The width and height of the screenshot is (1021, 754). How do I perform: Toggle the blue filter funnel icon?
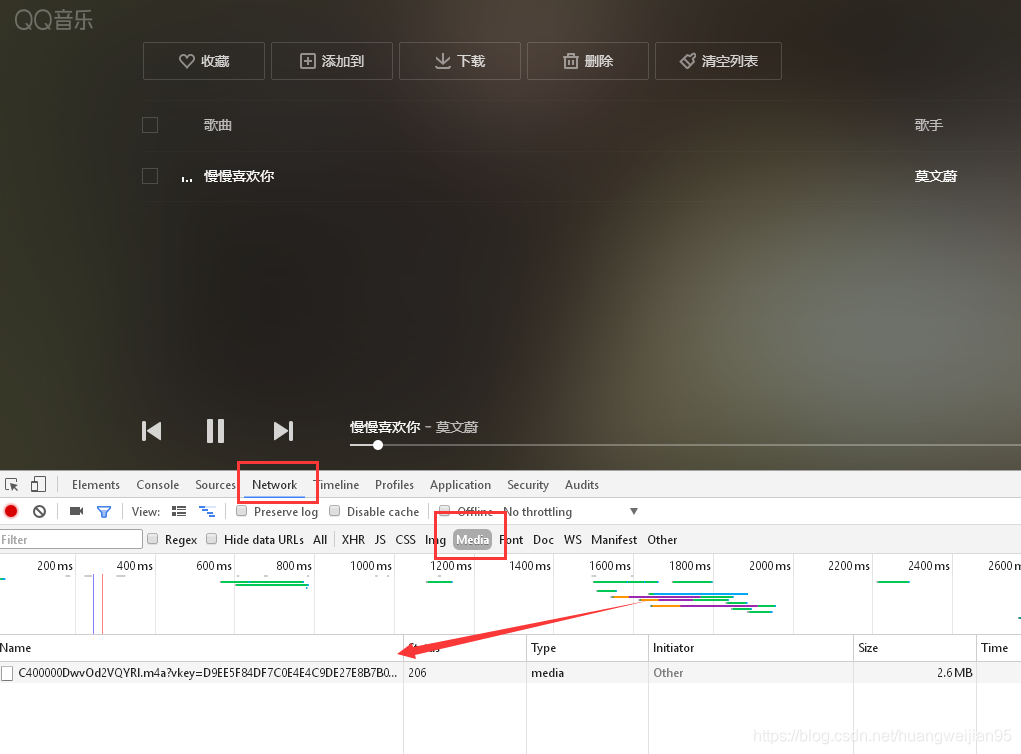tap(104, 512)
